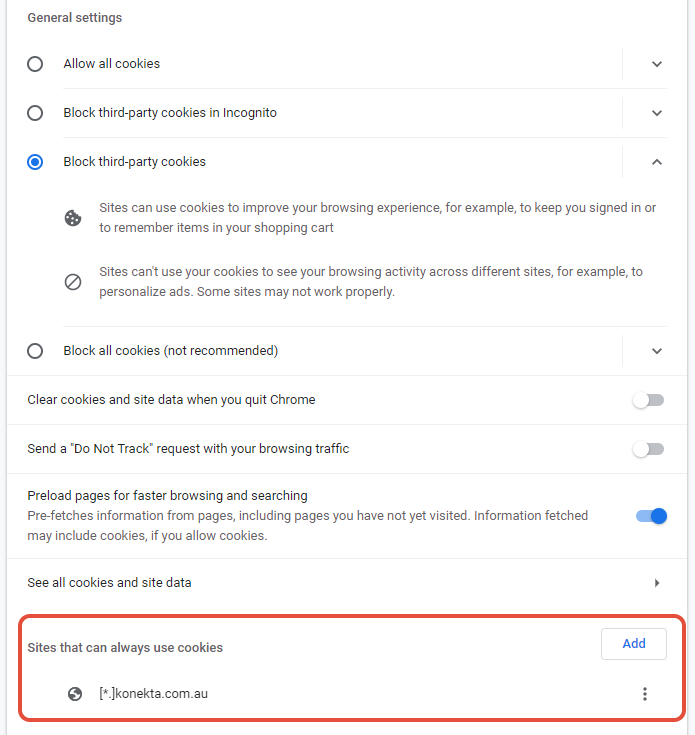This screenshot has width=695, height=735.
Task: Disable the Preload pages toggle
Action: tap(650, 516)
